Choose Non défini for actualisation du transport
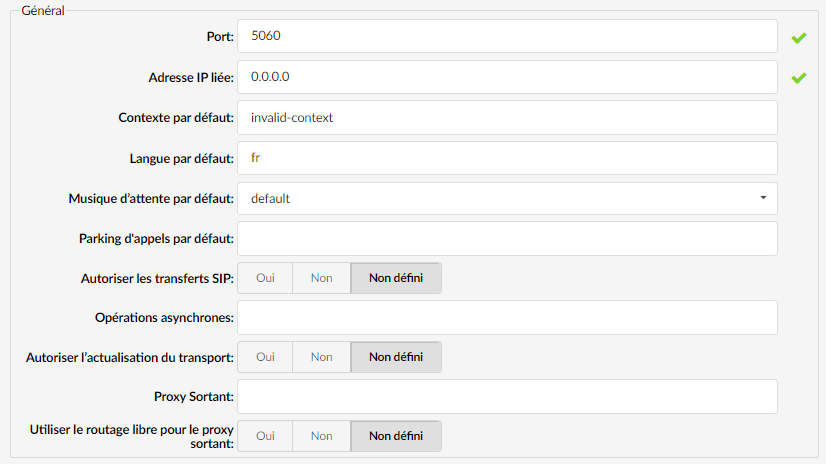The image size is (826, 464). [x=396, y=357]
